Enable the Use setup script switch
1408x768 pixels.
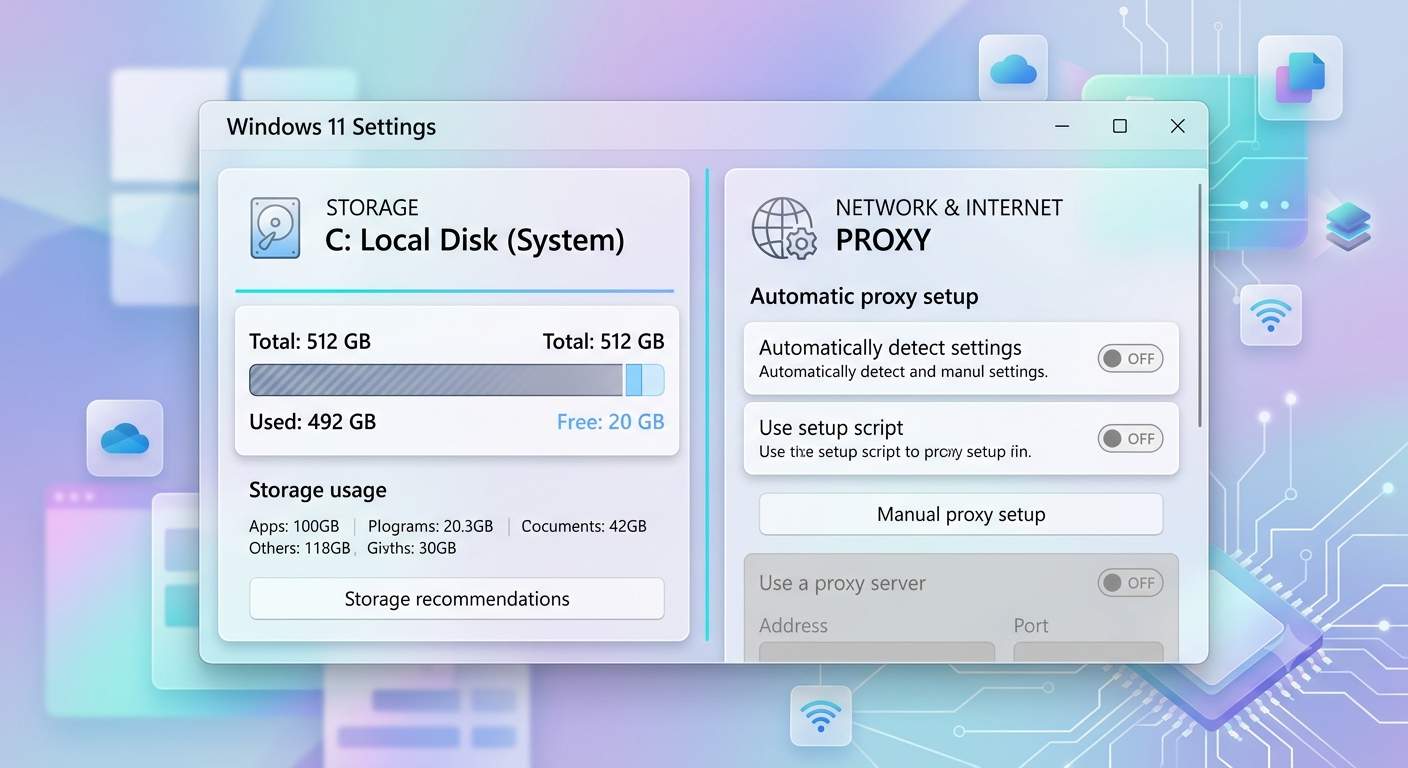click(x=1130, y=438)
